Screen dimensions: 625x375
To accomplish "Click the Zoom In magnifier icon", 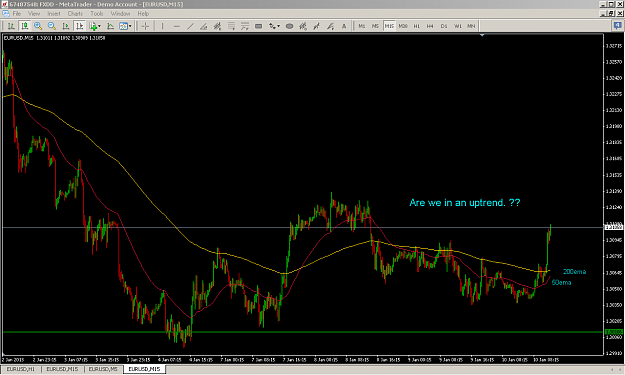I will click(x=38, y=26).
